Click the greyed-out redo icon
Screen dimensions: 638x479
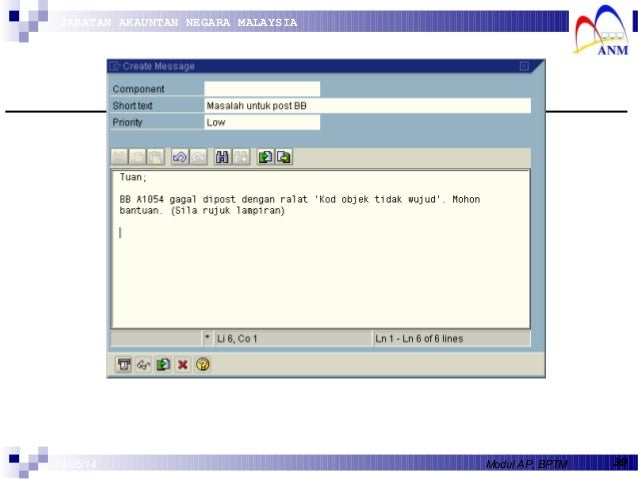(199, 157)
